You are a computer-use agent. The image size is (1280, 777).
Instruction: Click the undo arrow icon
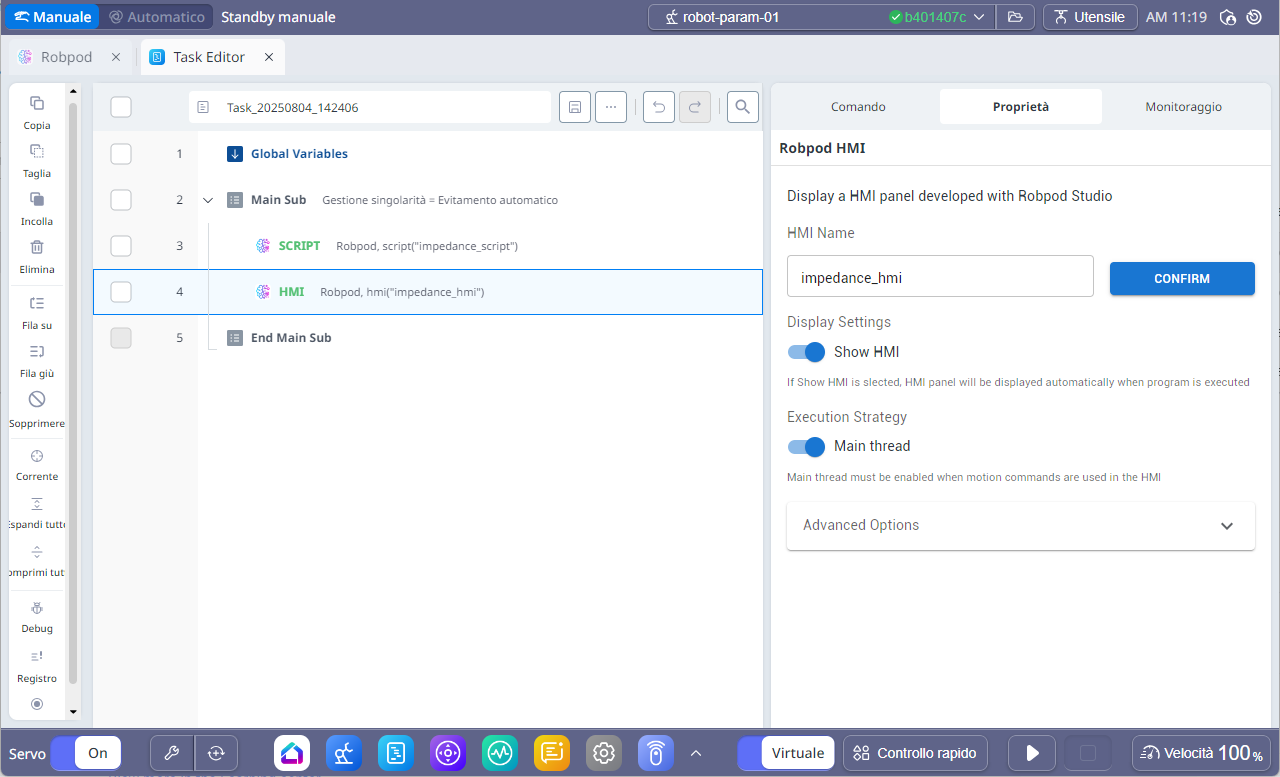click(x=658, y=107)
